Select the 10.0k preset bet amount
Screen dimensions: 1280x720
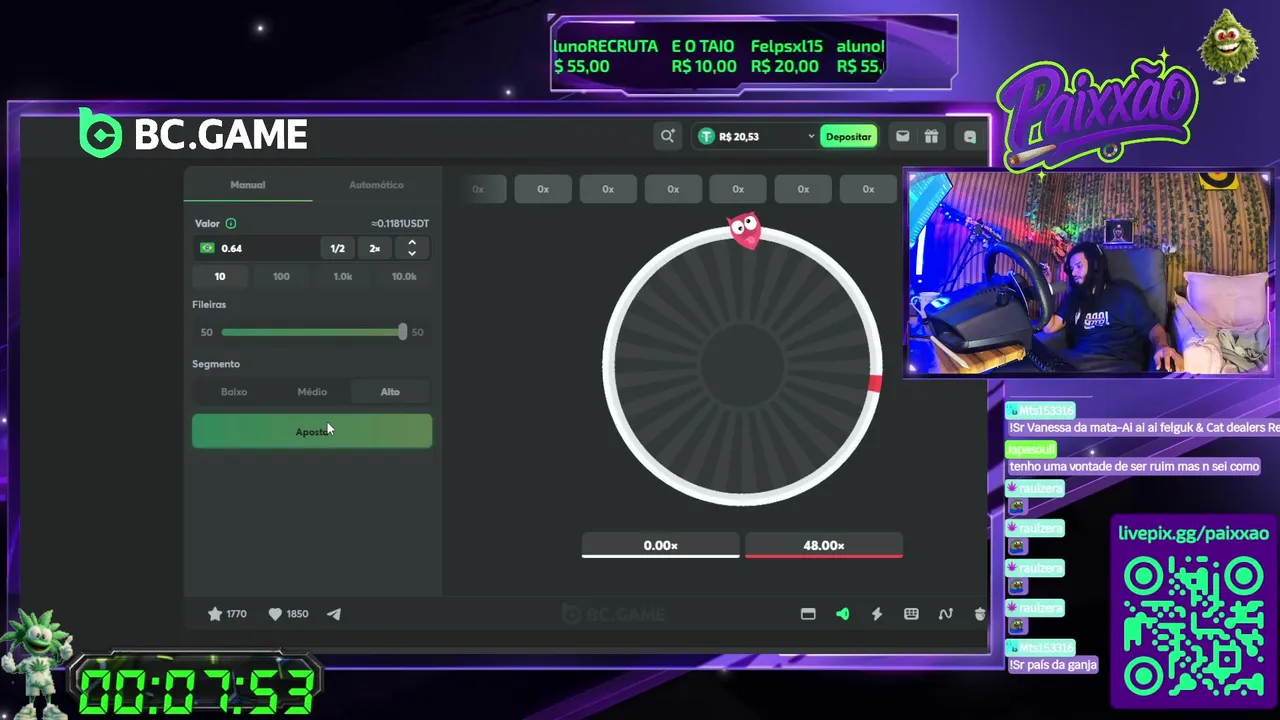[x=404, y=276]
